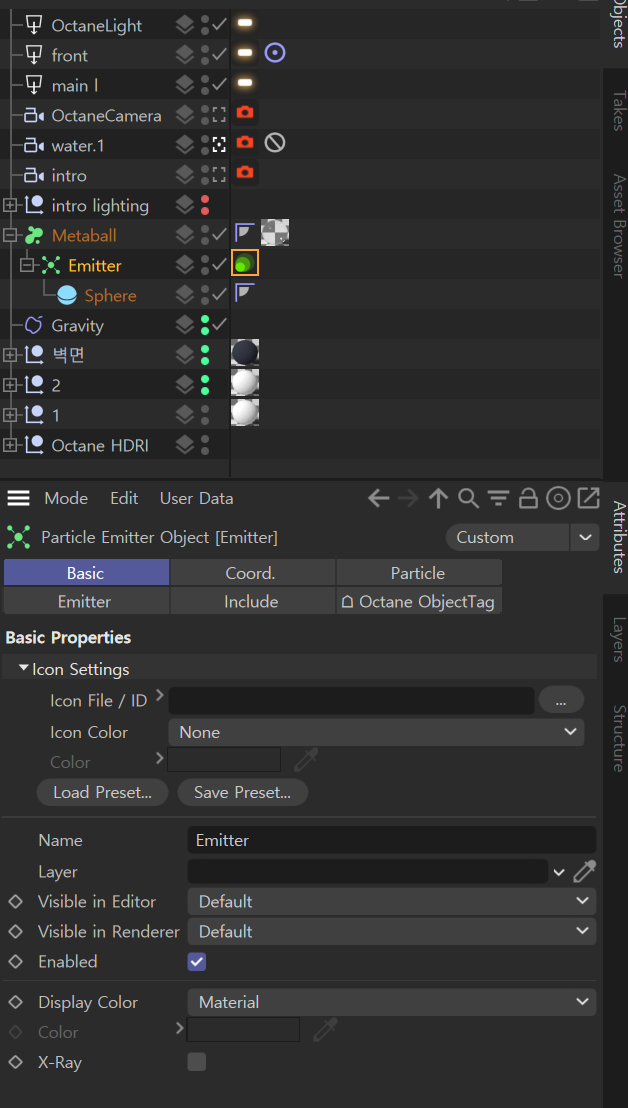This screenshot has height=1108, width=628.
Task: Uncheck the Enabled checkbox
Action: tap(197, 962)
